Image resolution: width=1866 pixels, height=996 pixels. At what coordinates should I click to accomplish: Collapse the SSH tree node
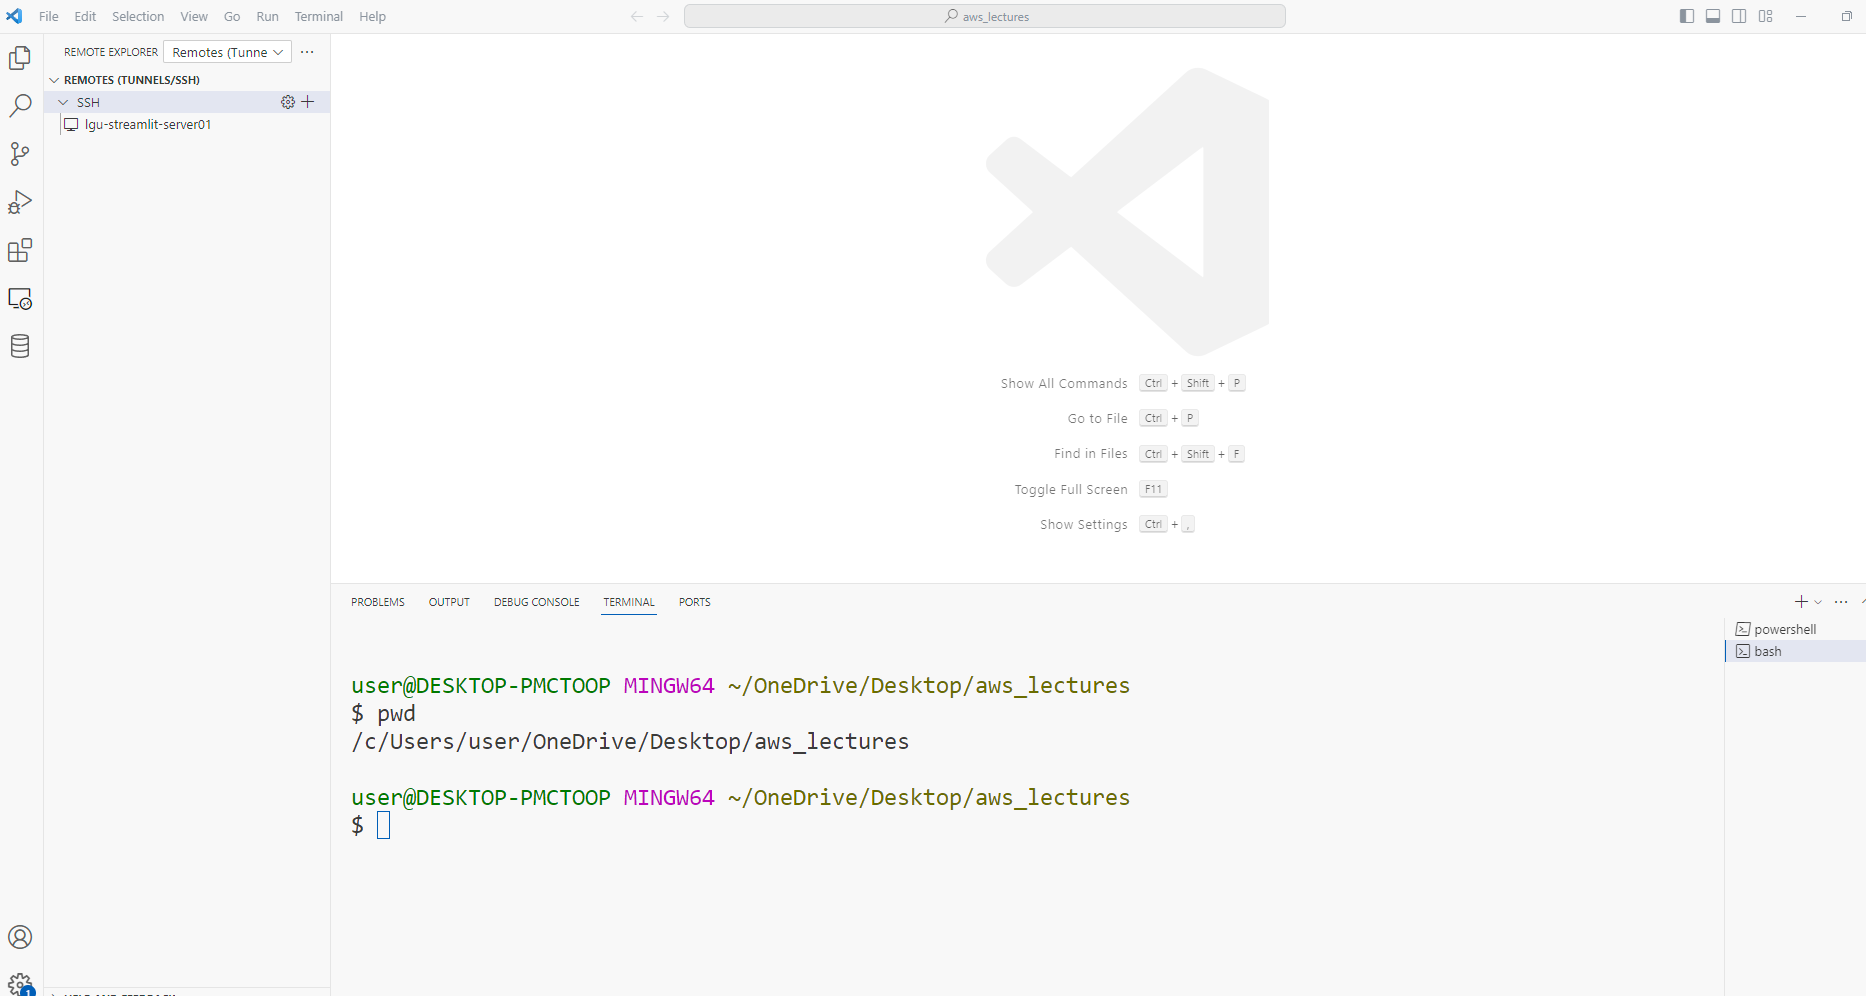tap(64, 102)
